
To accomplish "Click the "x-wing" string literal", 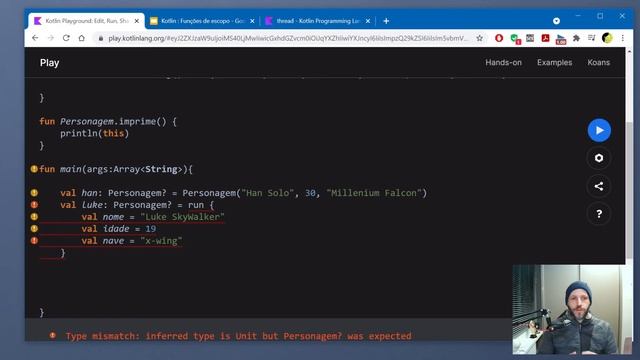I will 161,241.
